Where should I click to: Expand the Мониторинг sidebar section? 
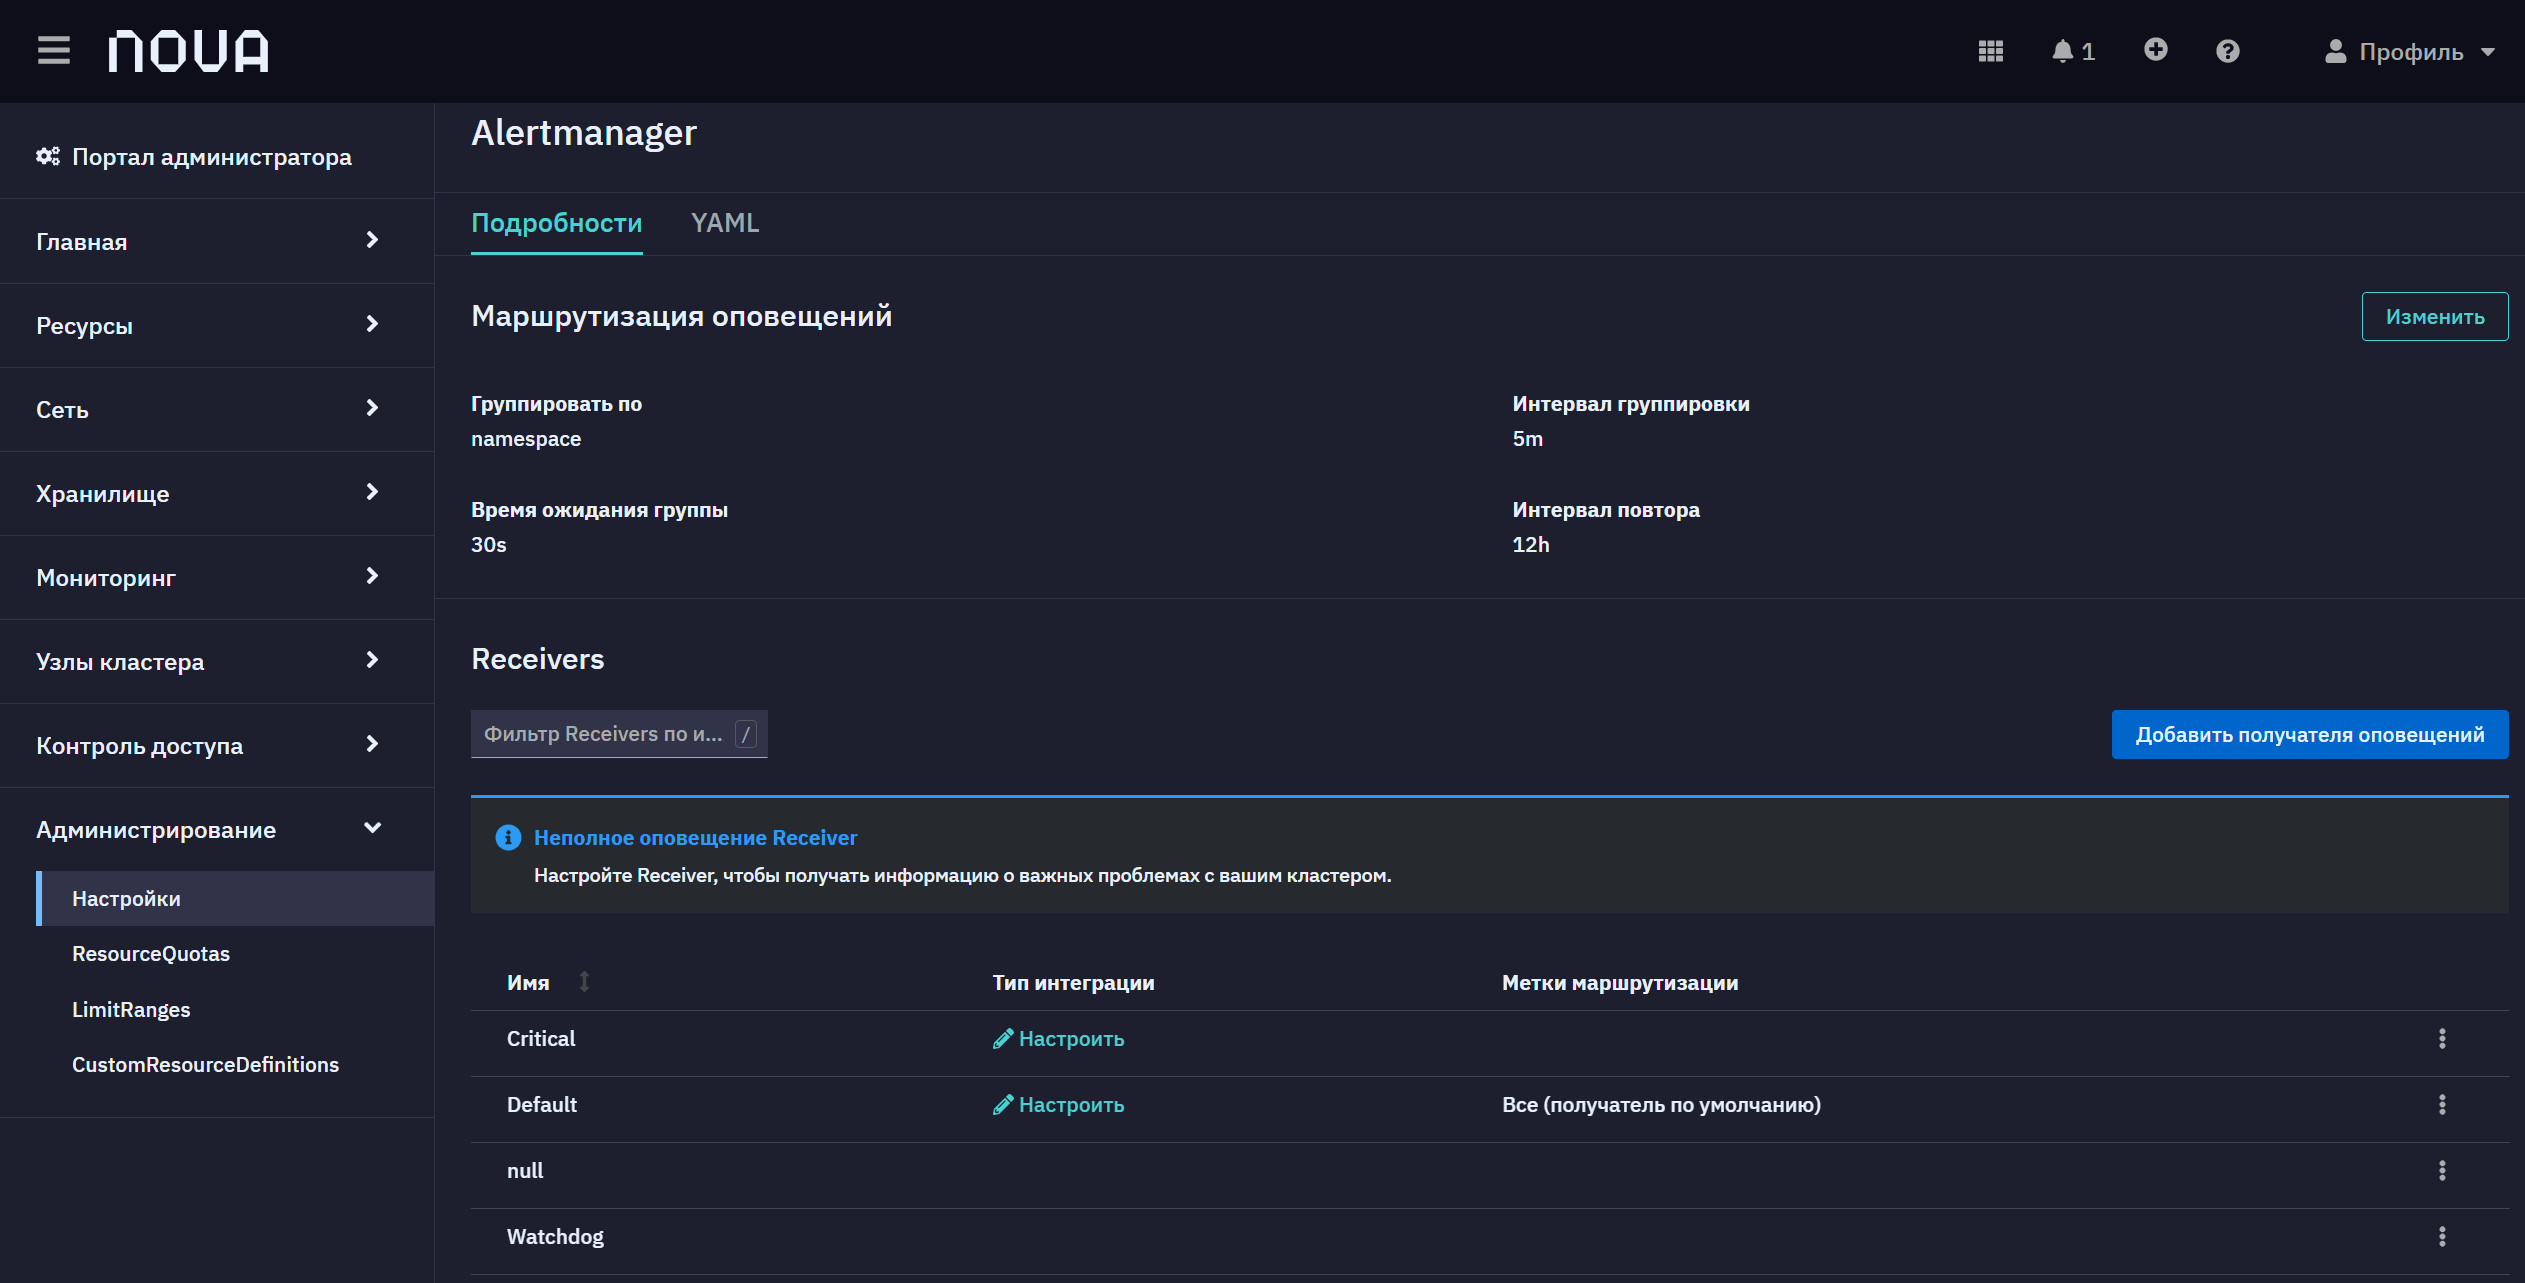[x=217, y=578]
